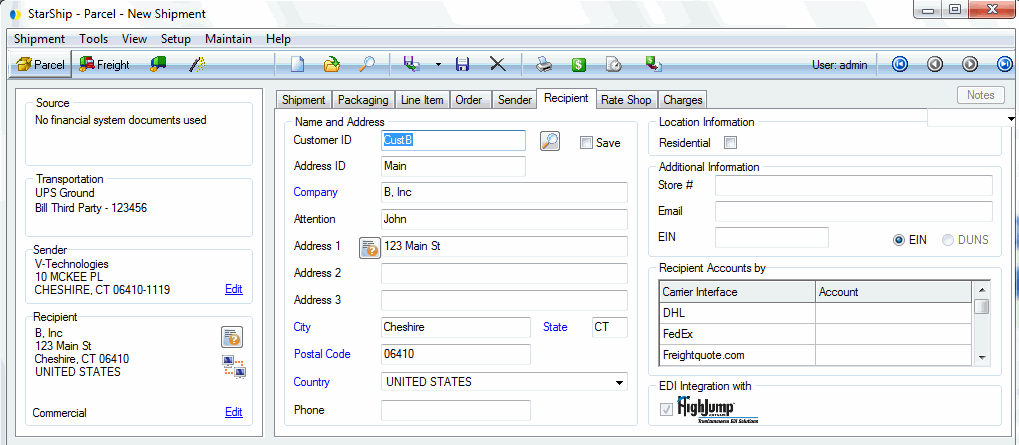1019x445 pixels.
Task: Click the red document with arrow toolbar icon
Action: 652,64
